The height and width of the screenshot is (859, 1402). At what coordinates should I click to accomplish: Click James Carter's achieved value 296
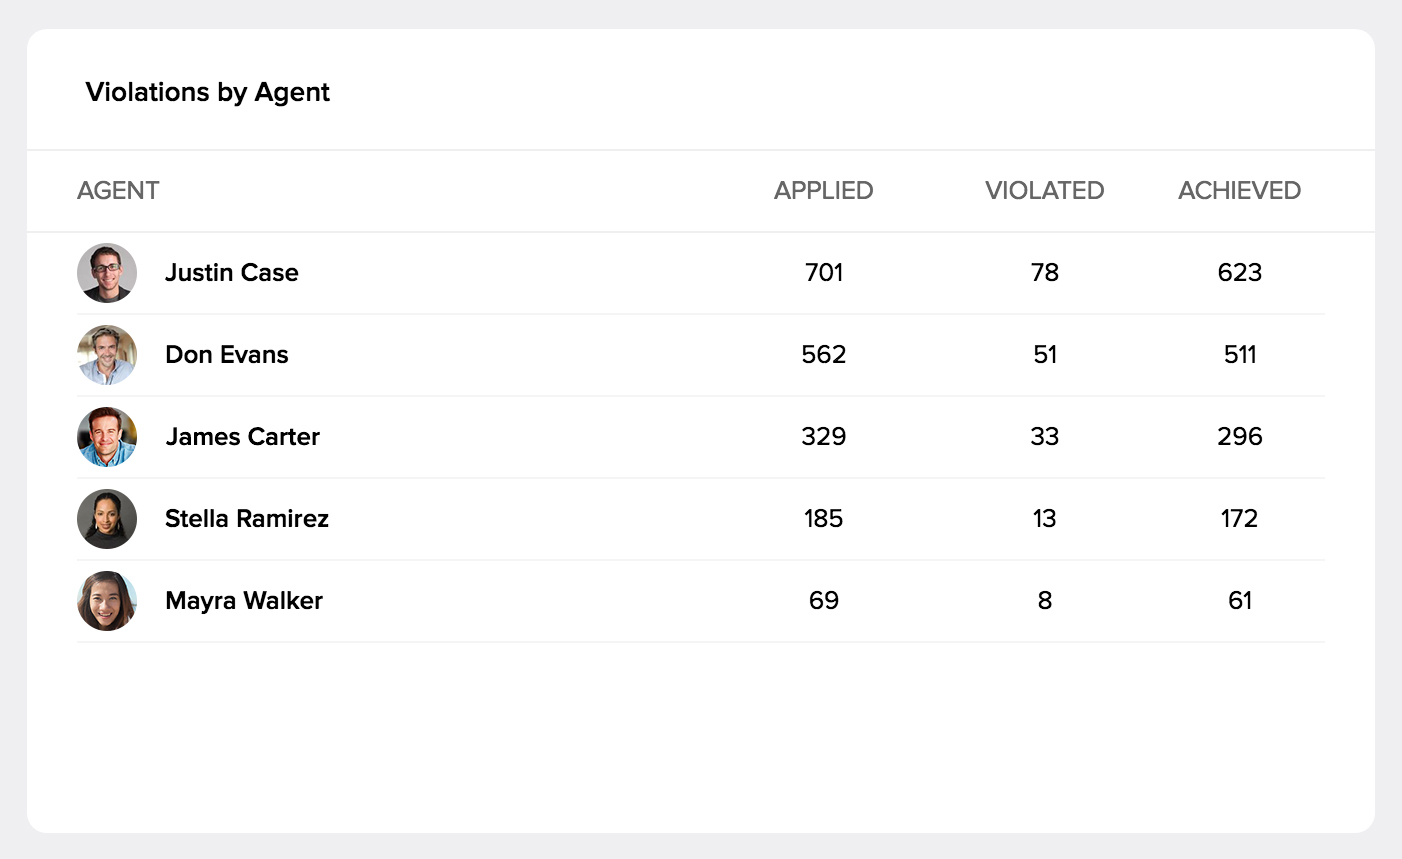(1239, 437)
